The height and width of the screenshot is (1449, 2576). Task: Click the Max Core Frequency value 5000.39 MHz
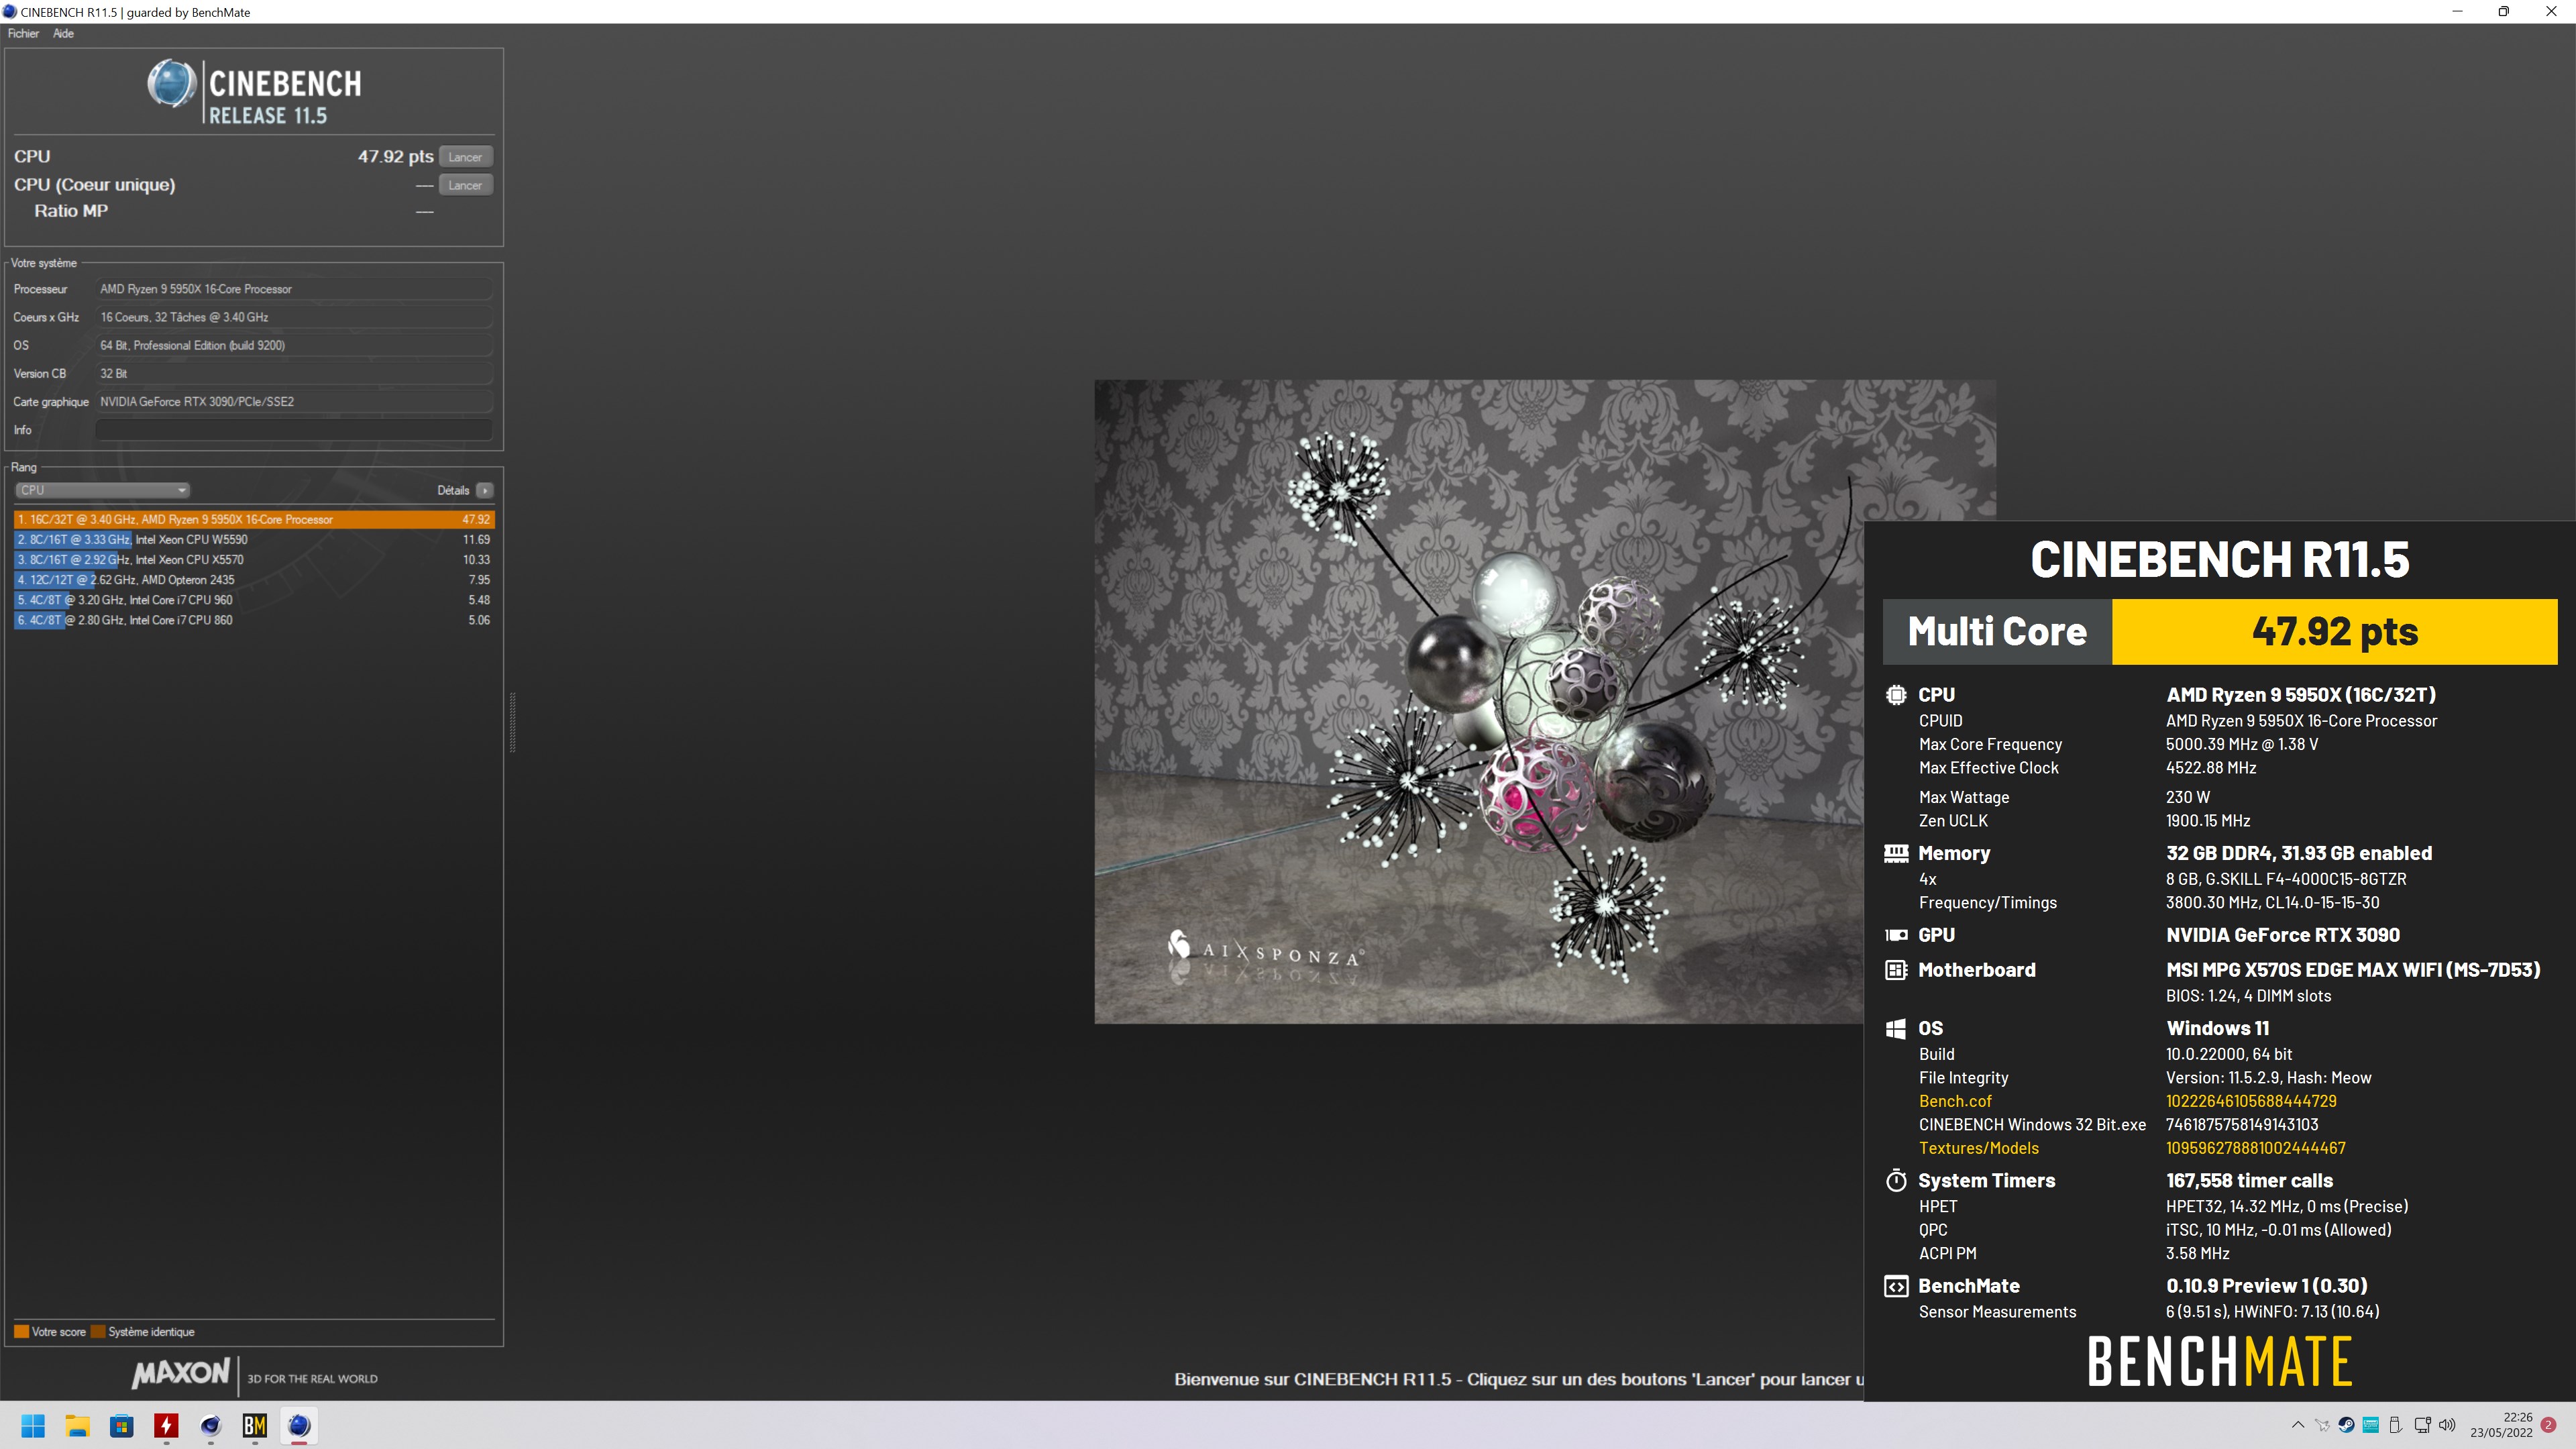pos(2241,745)
